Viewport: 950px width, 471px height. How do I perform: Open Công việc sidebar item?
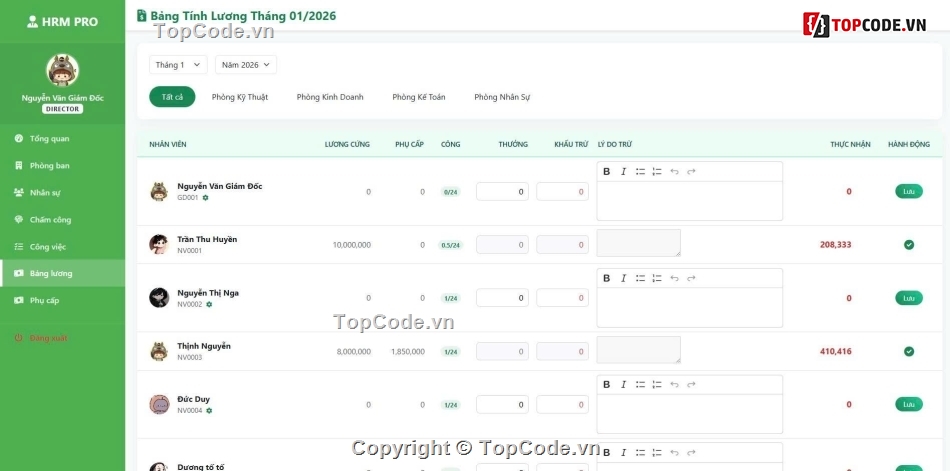tap(62, 247)
